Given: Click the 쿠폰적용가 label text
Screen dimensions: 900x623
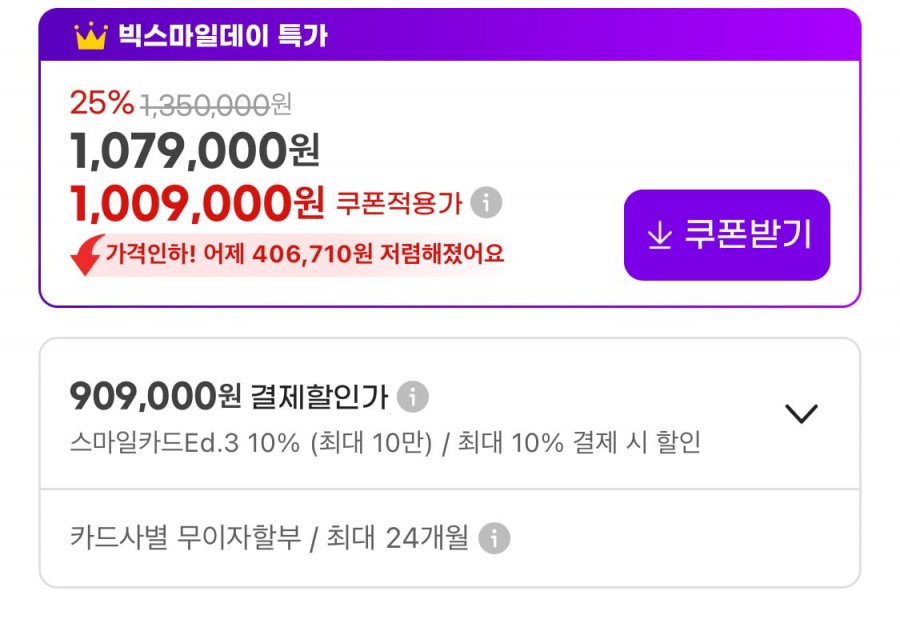Looking at the screenshot, I should [399, 203].
